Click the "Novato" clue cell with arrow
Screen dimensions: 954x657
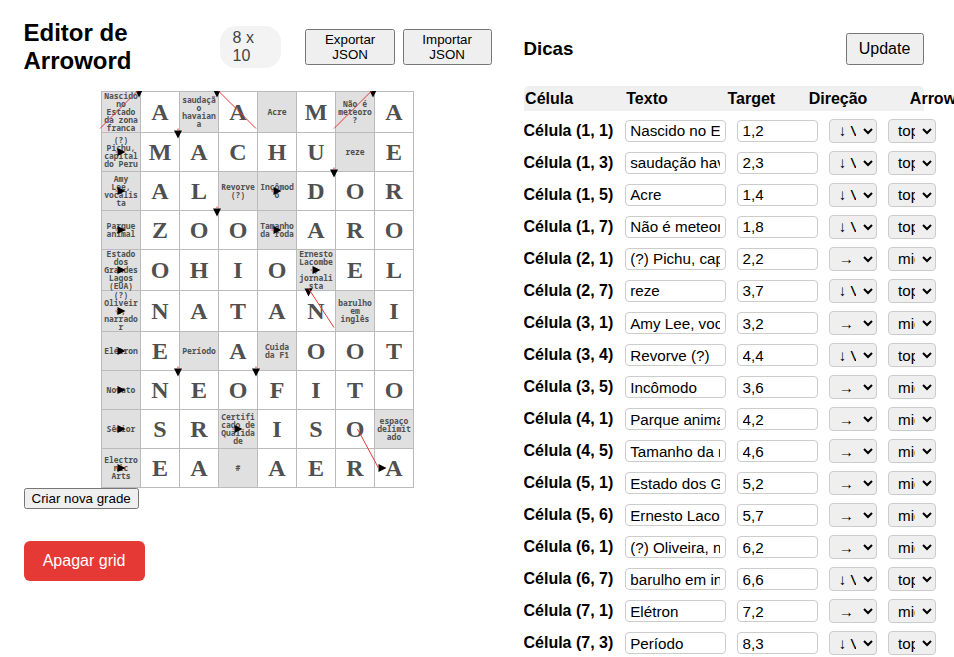click(120, 390)
